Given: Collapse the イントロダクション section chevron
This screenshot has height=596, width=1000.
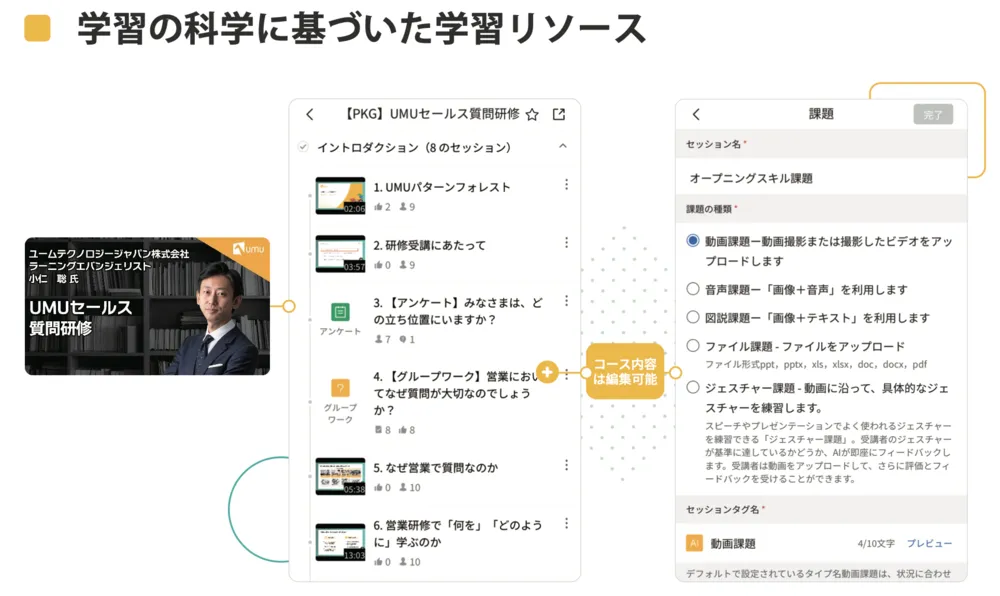Looking at the screenshot, I should pyautogui.click(x=563, y=147).
